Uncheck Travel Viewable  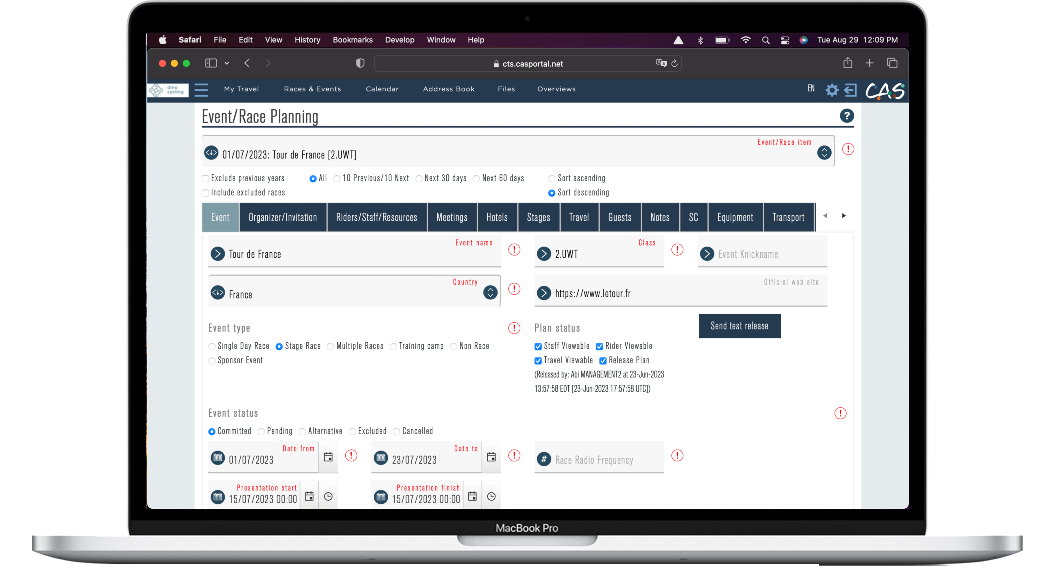pyautogui.click(x=538, y=360)
